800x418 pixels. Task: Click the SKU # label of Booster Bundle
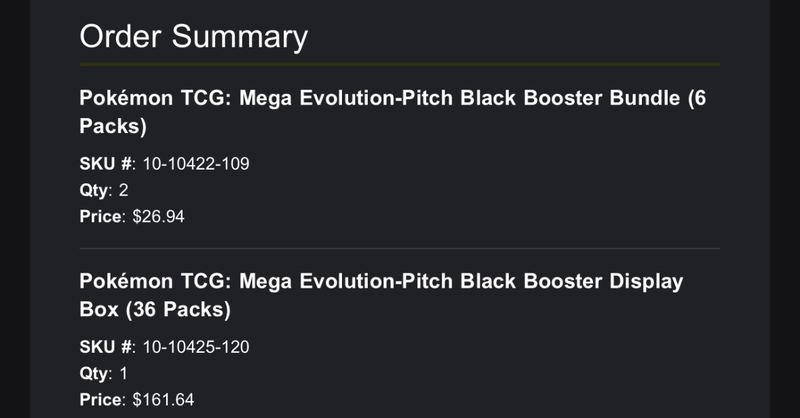tap(106, 164)
